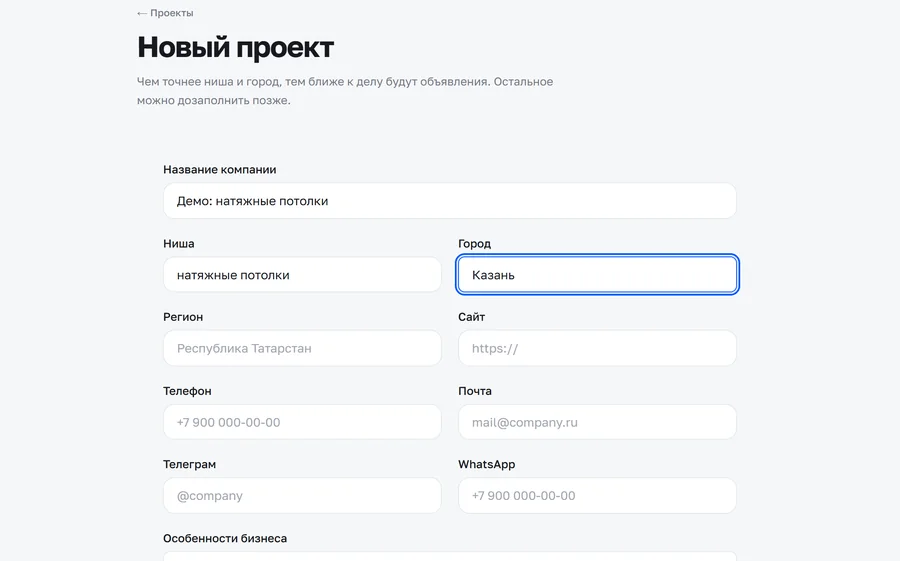Click the Сайт label
The image size is (900, 561).
471,317
